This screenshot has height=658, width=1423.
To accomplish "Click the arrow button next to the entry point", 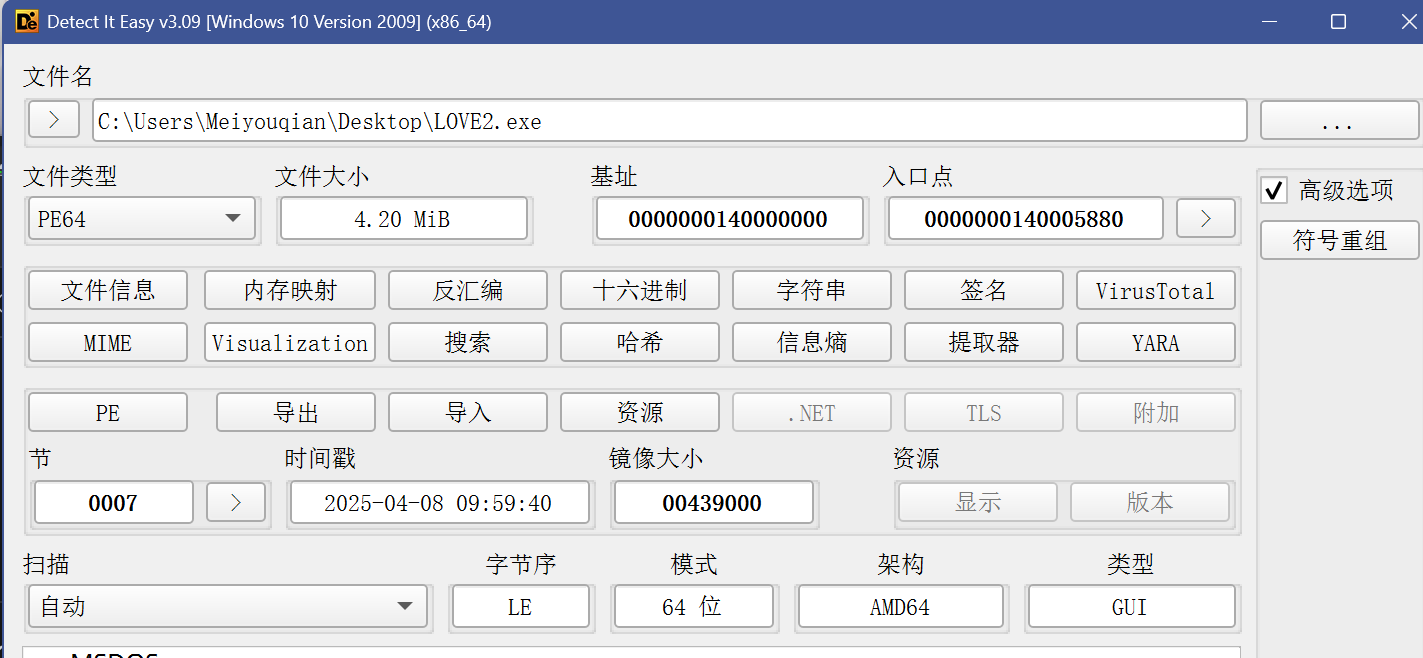I will (x=1205, y=219).
